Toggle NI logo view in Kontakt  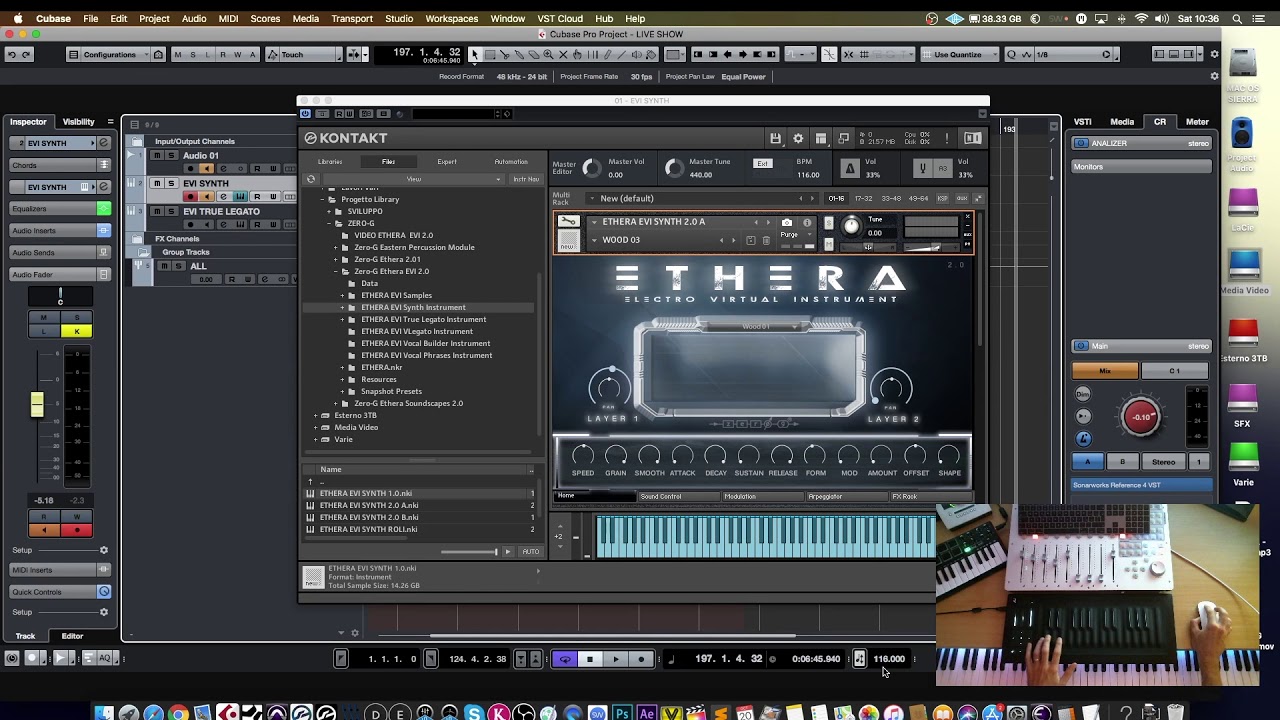pyautogui.click(x=972, y=139)
